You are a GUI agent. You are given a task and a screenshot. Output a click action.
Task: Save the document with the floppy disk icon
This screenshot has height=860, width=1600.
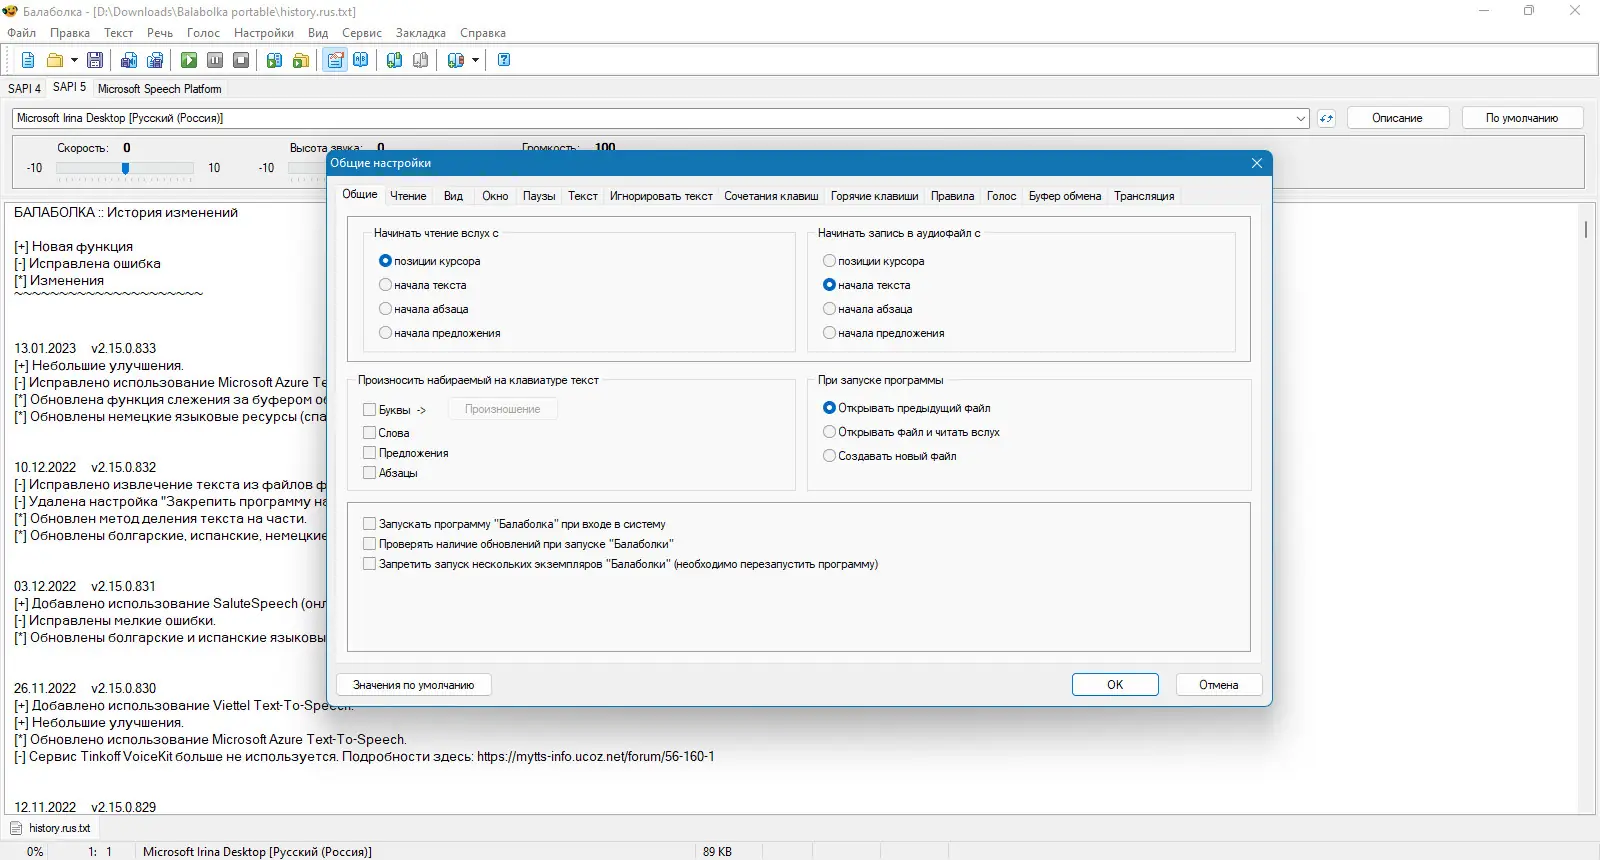[95, 60]
